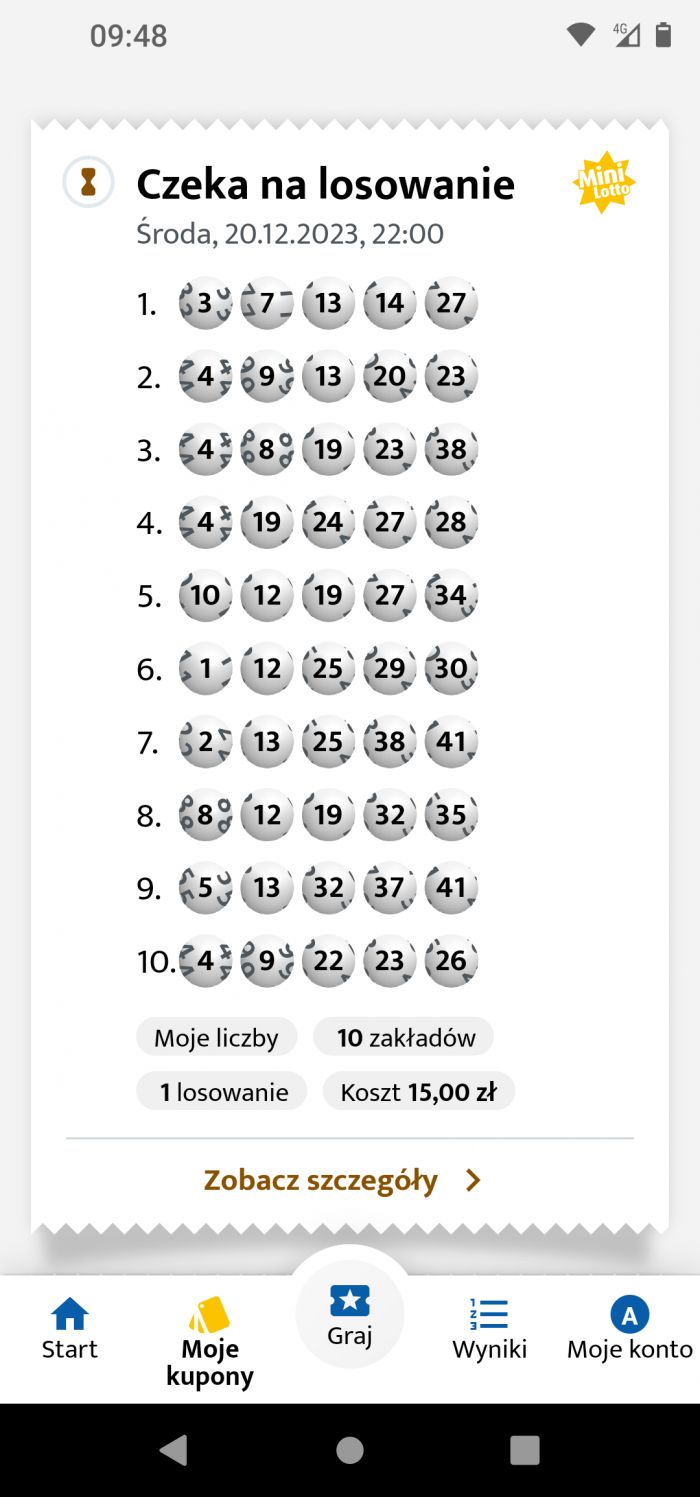Open Moje konto account icon
This screenshot has height=1497, width=700.
point(630,1315)
